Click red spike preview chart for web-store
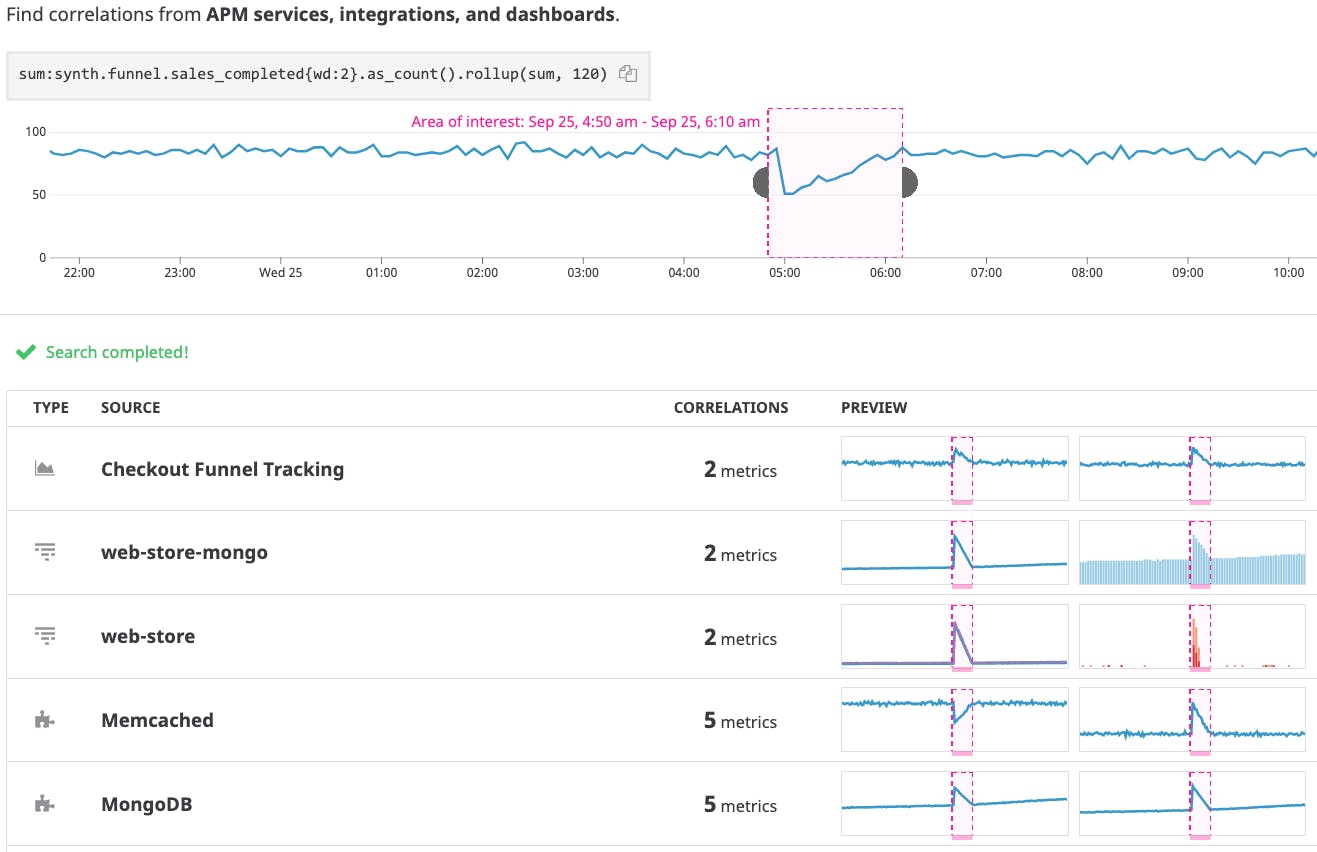This screenshot has width=1317, height=852. pos(1192,637)
